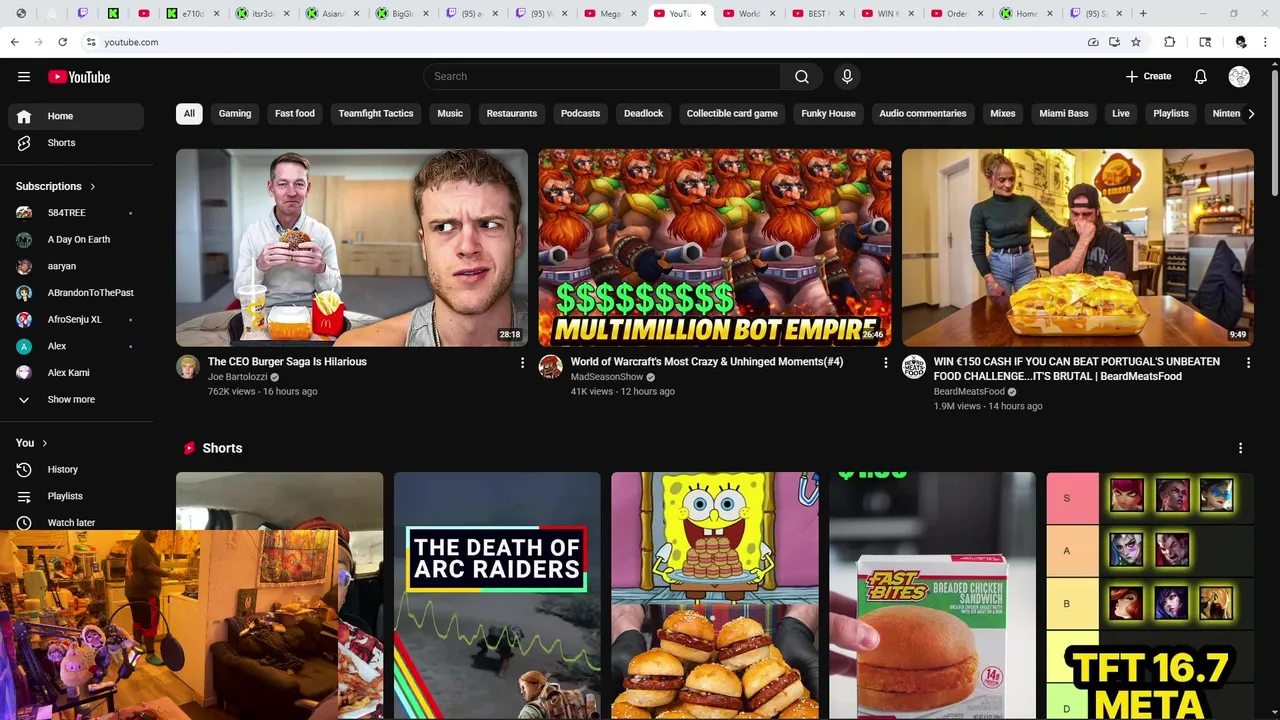
Task: Close the active YouTube tab
Action: (703, 14)
